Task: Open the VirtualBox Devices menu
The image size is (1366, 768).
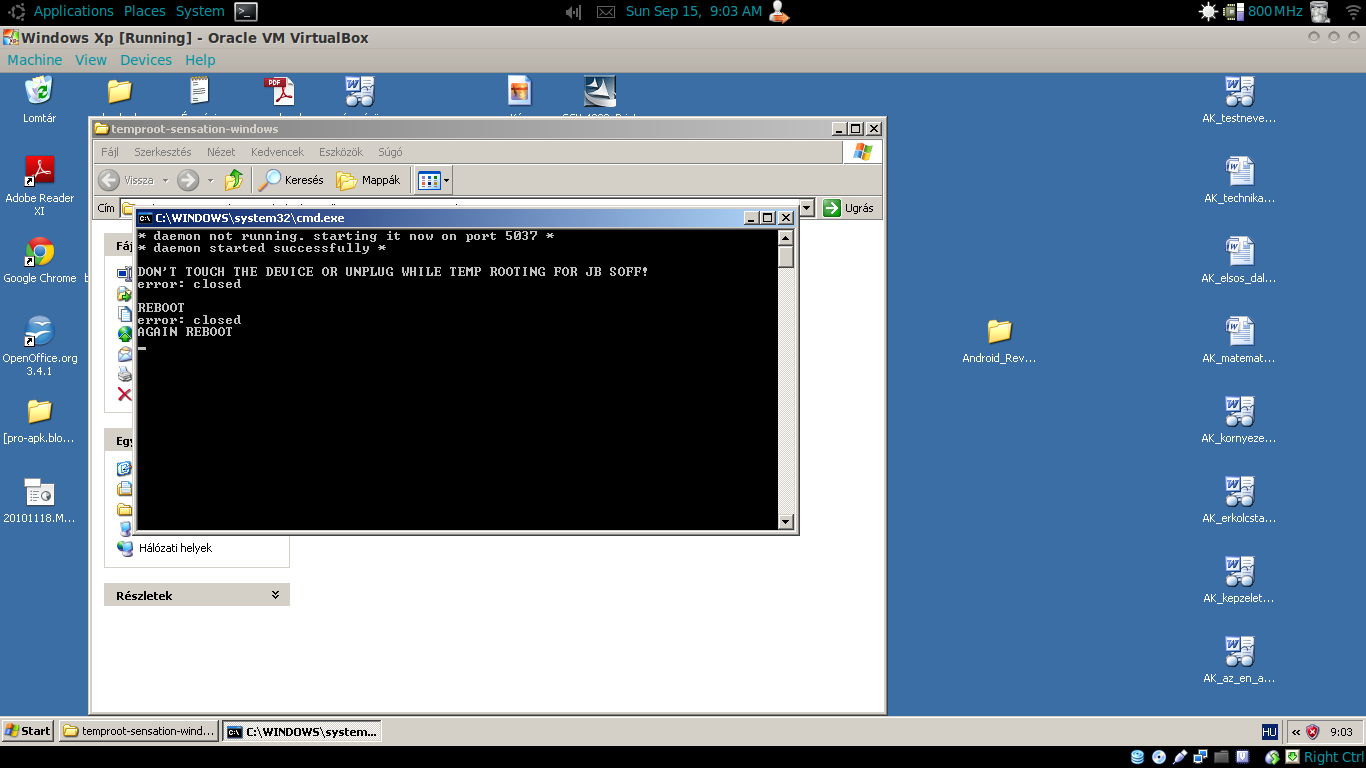Action: (146, 60)
